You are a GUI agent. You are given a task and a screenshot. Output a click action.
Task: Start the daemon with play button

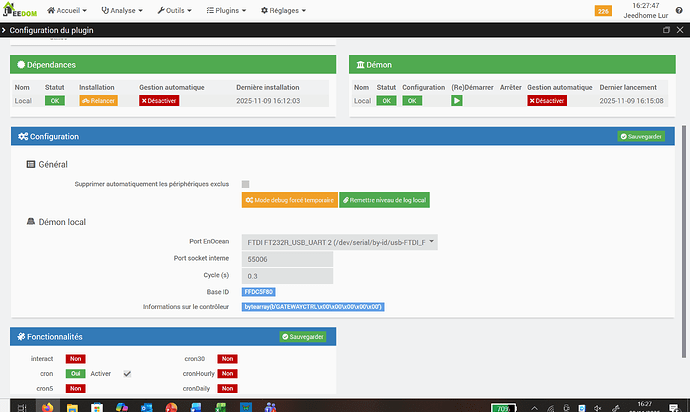click(x=457, y=101)
